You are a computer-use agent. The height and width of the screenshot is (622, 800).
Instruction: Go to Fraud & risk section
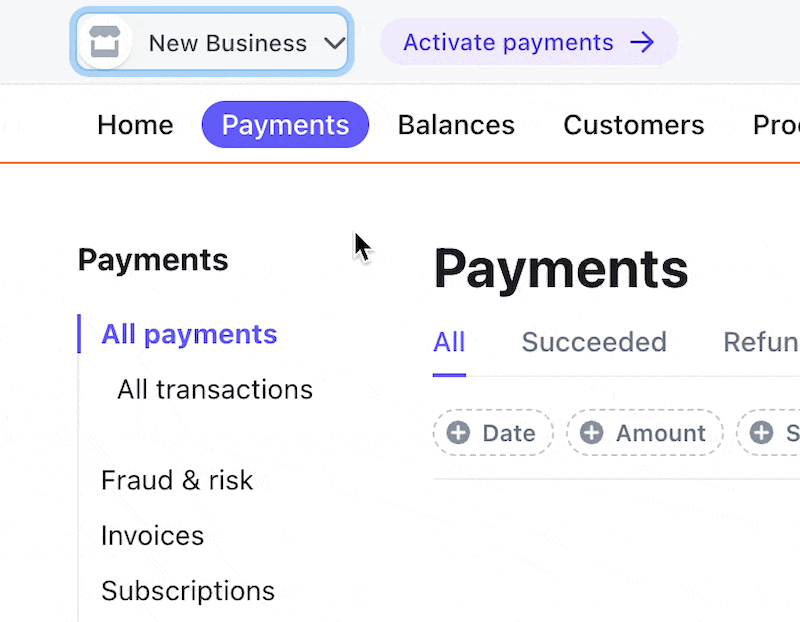click(x=177, y=480)
